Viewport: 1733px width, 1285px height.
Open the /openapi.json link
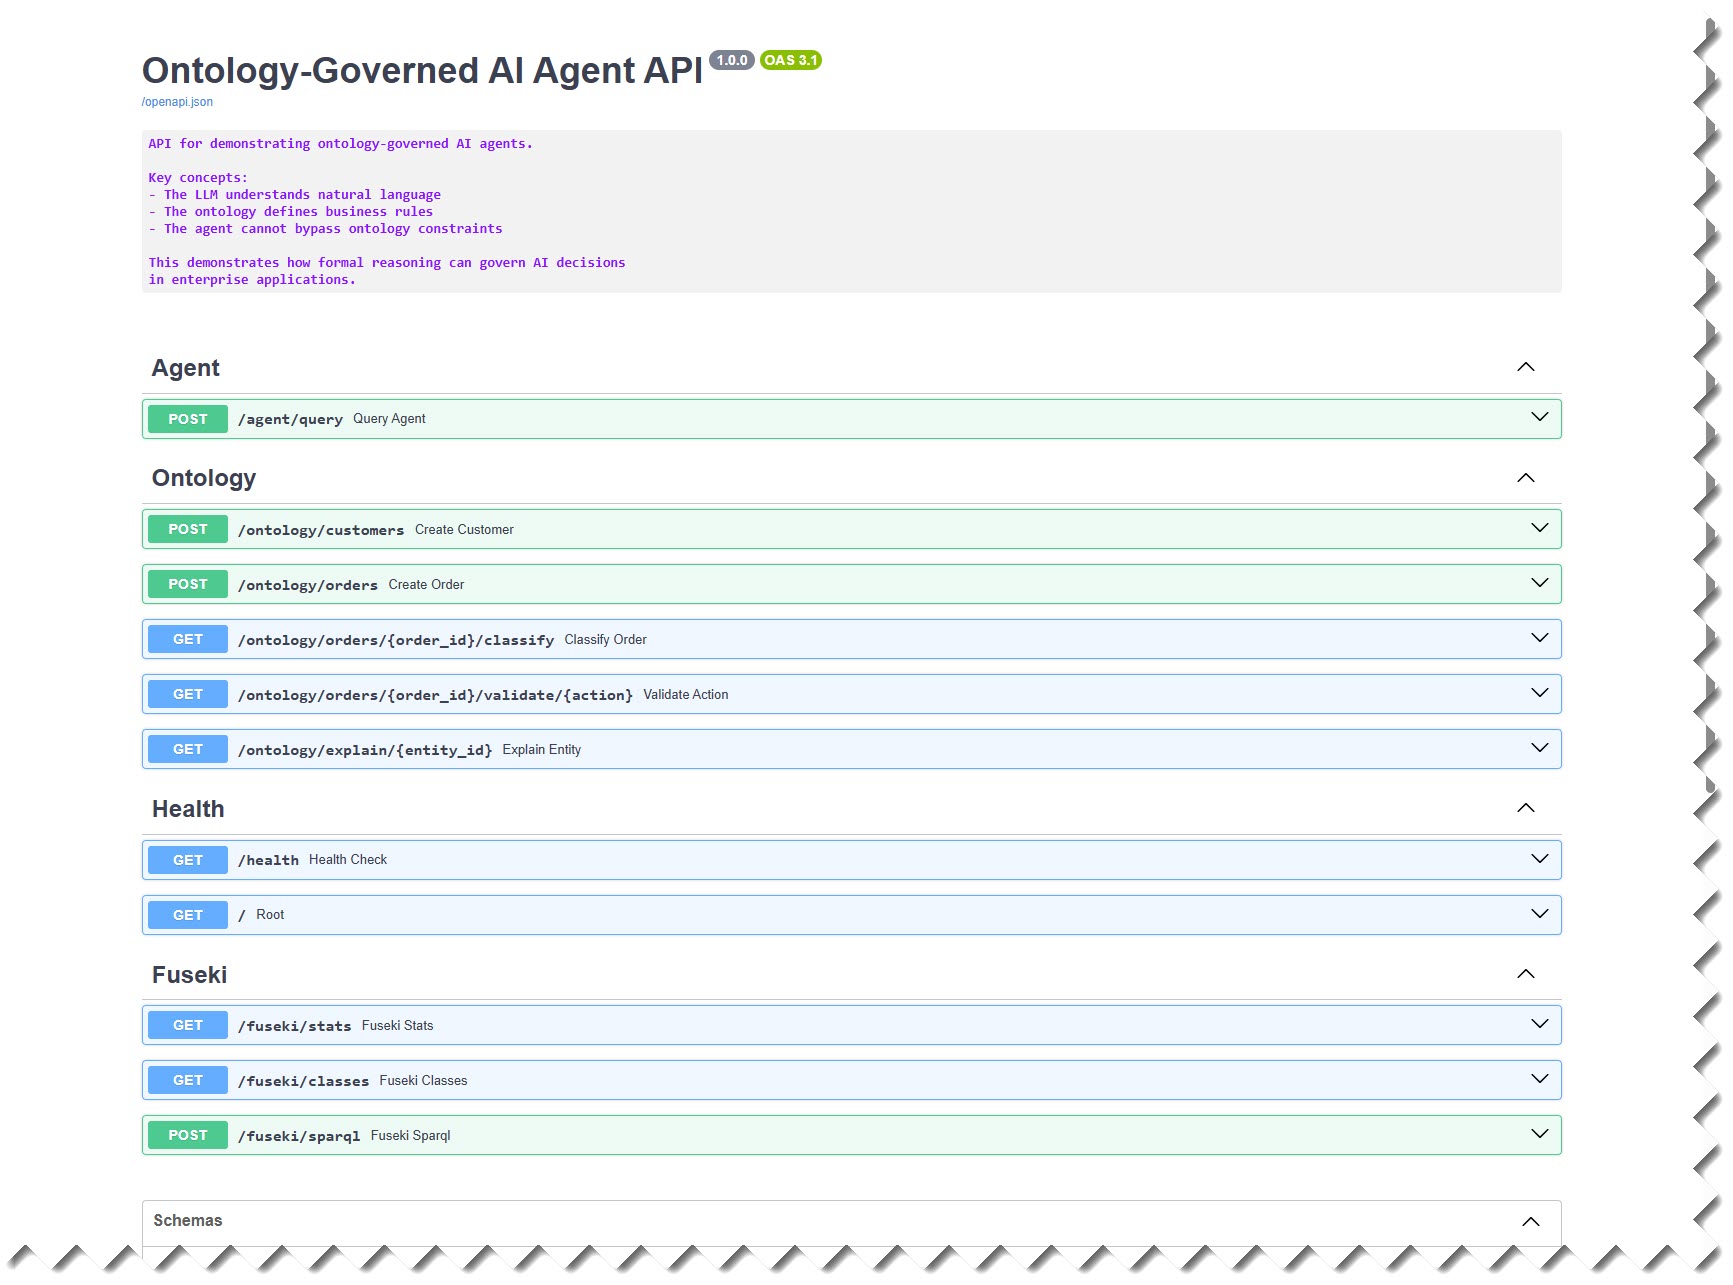click(x=177, y=102)
